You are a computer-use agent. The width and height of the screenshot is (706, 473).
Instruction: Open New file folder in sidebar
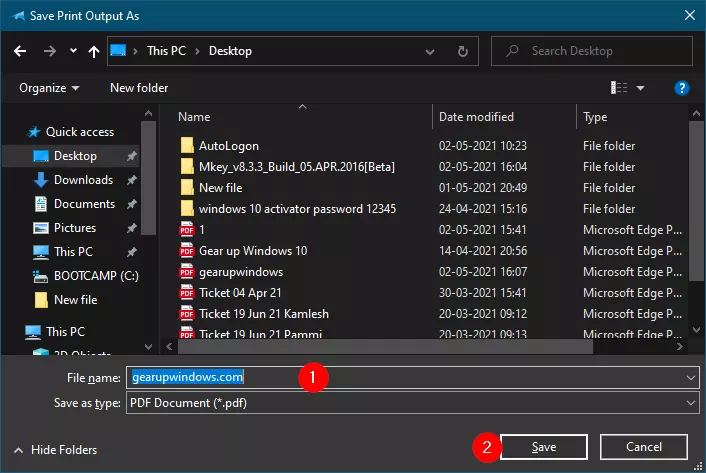[x=75, y=300]
